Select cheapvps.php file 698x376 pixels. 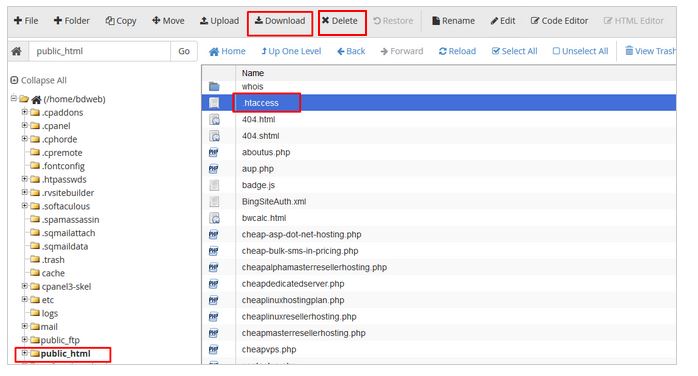pos(269,349)
